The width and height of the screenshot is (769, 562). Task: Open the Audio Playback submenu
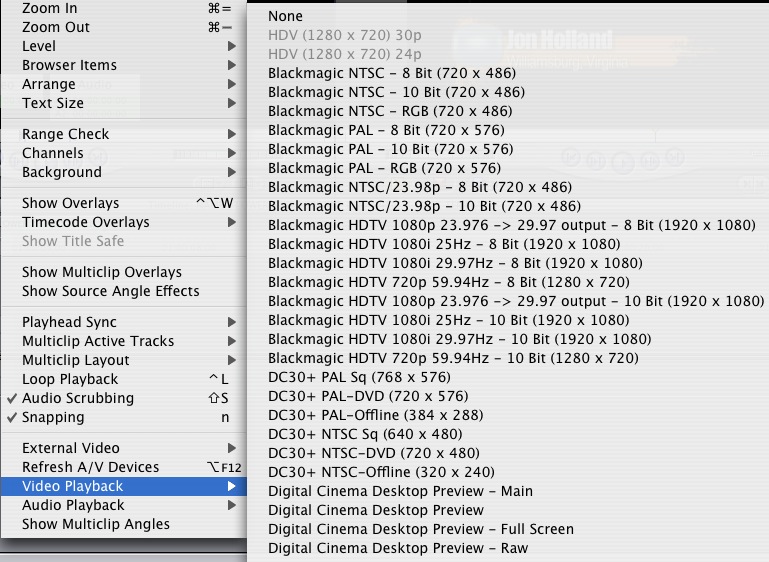[123, 506]
